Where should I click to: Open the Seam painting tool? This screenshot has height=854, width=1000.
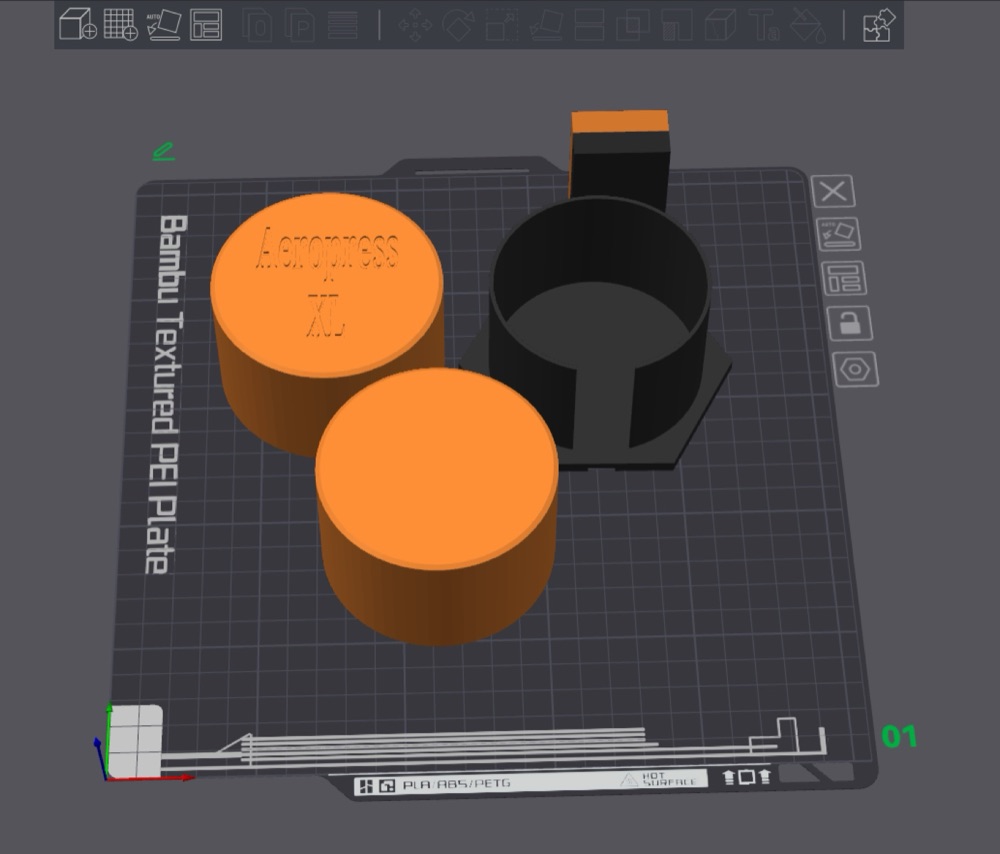coord(720,25)
